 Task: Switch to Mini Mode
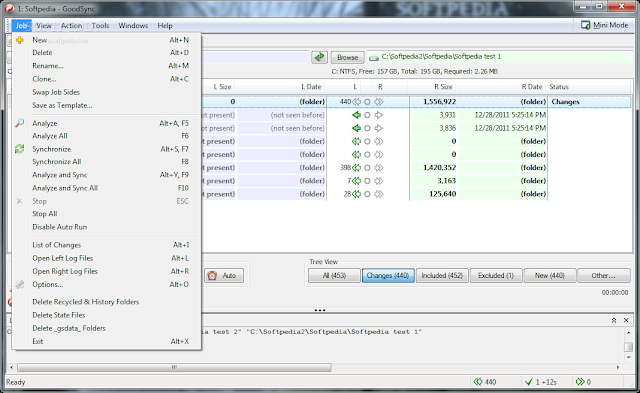[x=604, y=25]
